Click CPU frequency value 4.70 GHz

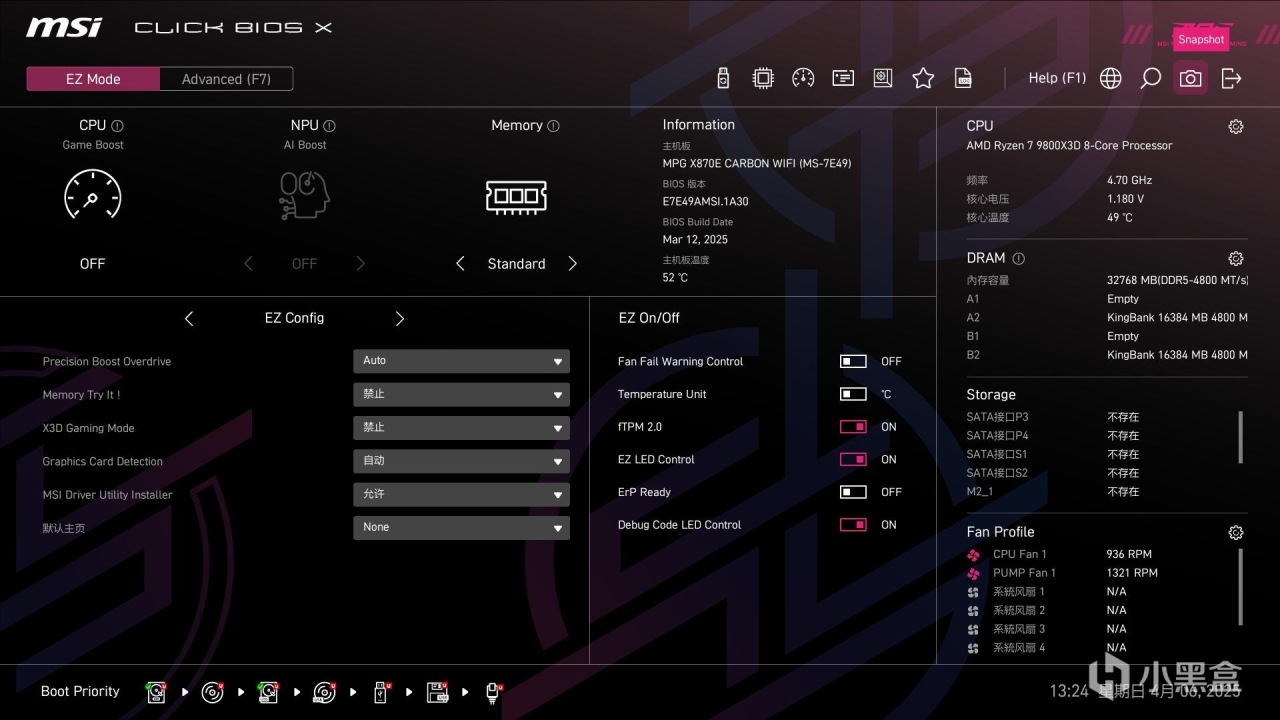[x=1129, y=180]
